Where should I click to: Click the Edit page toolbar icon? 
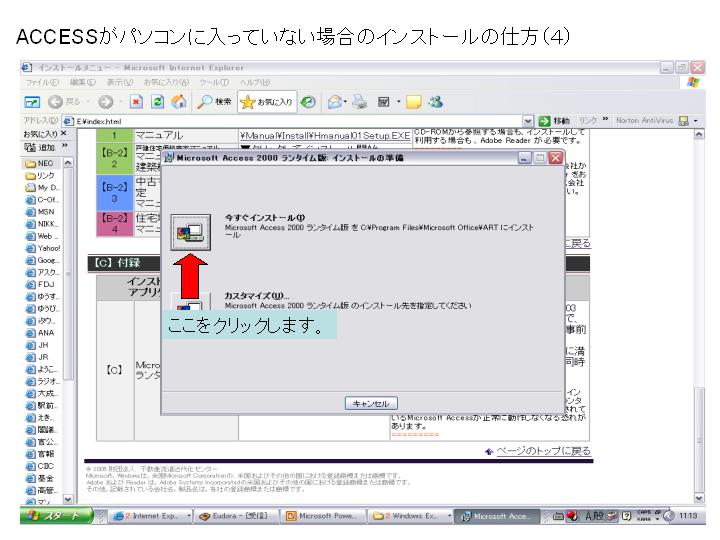(x=383, y=101)
